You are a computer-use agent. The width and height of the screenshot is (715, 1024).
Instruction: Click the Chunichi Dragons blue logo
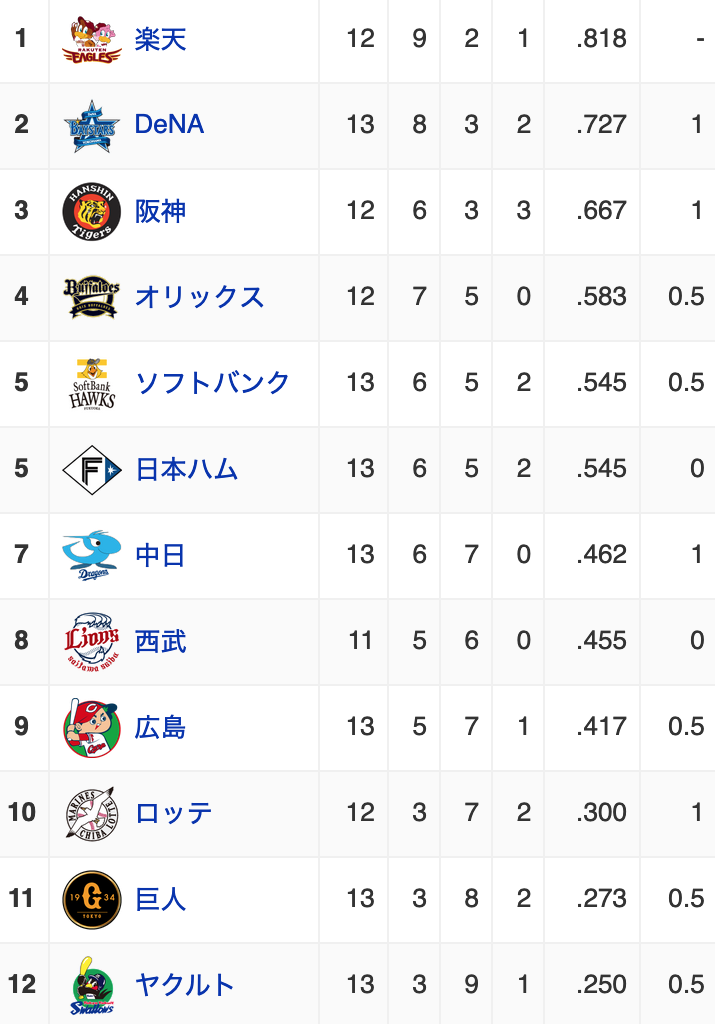pos(91,555)
